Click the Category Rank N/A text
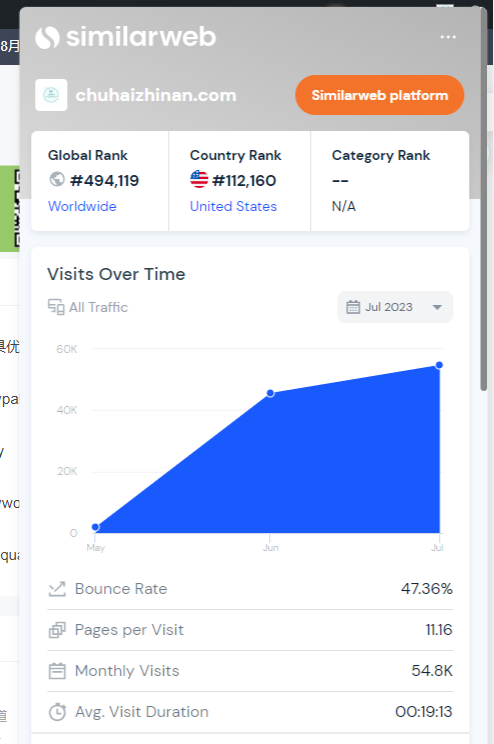 point(344,206)
